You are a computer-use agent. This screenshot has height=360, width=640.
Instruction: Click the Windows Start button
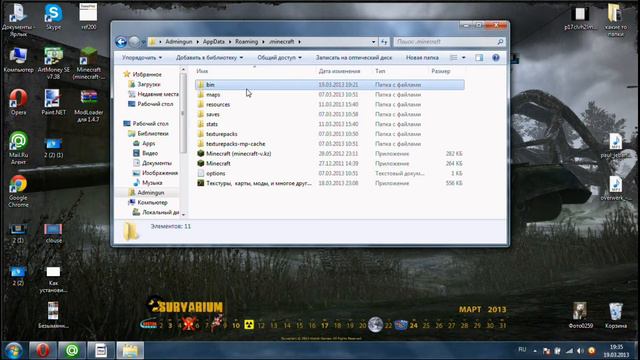(13, 351)
